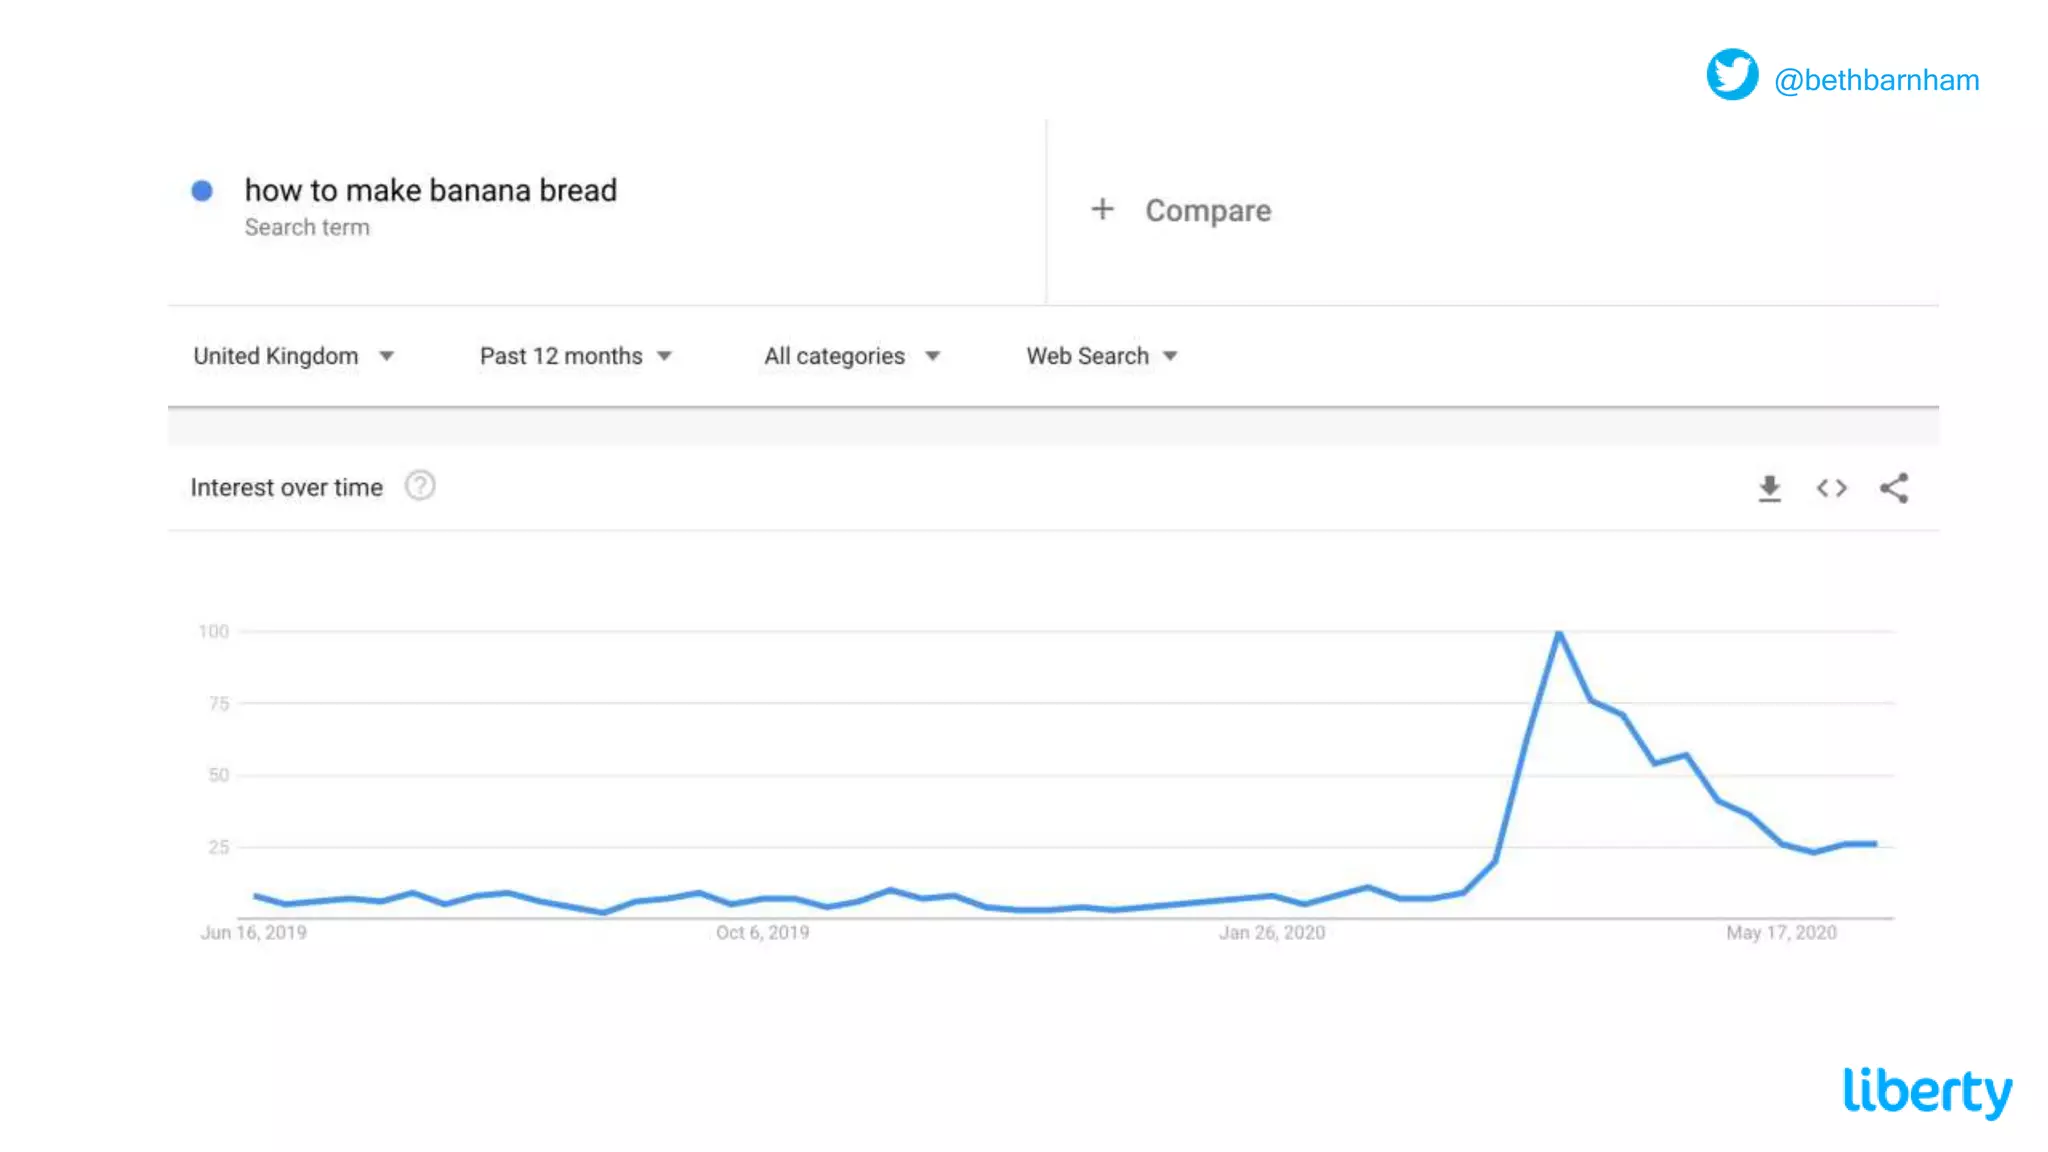Viewport: 2048px width, 1152px height.
Task: Open the Web Search type dropdown
Action: coord(1101,356)
